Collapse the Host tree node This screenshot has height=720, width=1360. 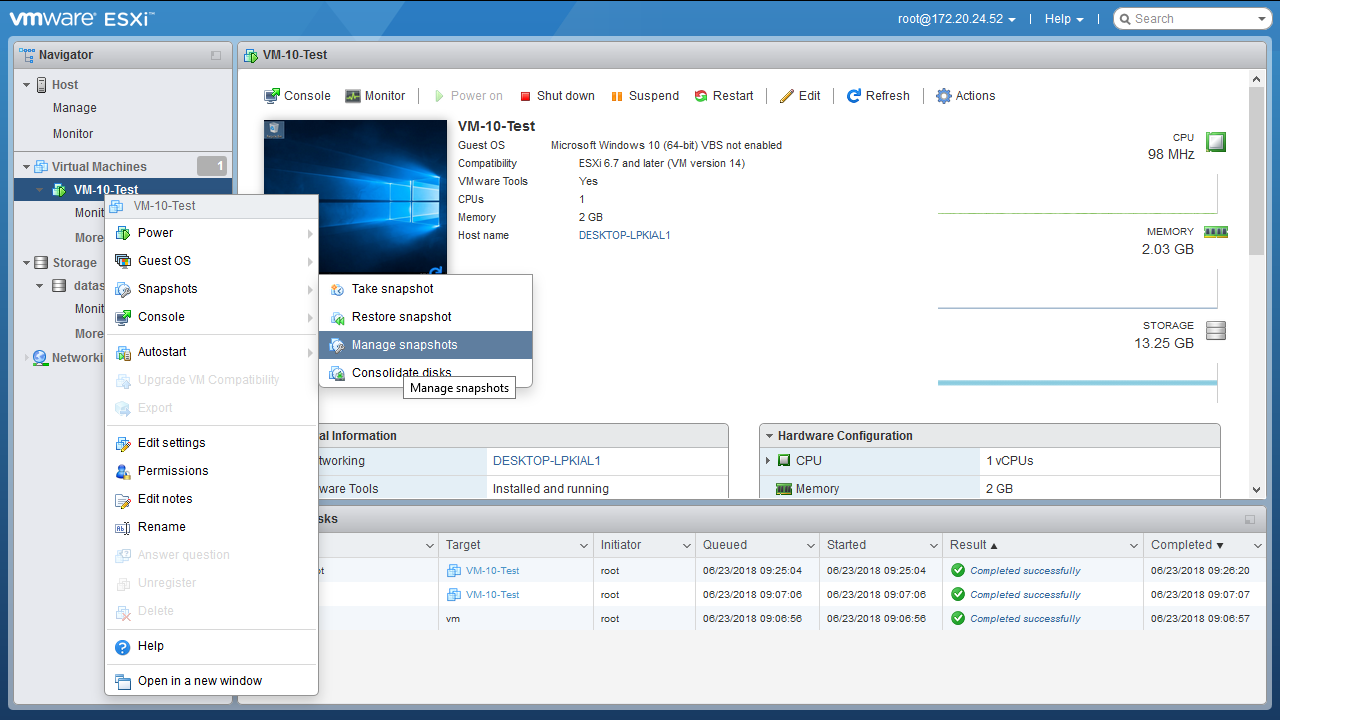(x=27, y=85)
